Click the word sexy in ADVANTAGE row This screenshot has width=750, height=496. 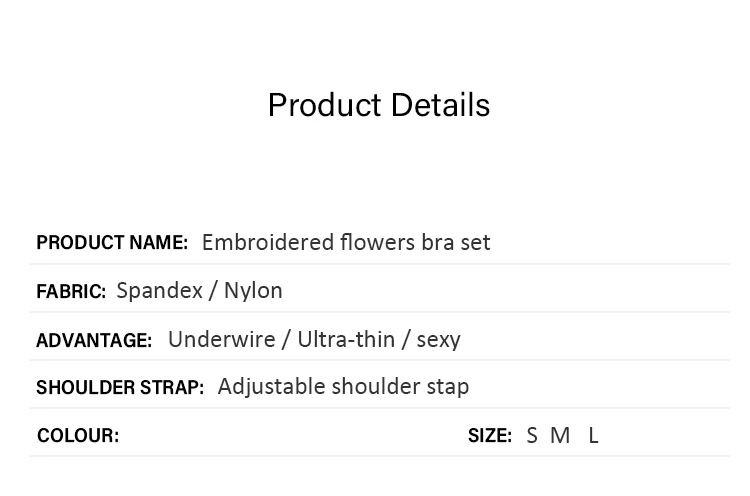tap(439, 341)
